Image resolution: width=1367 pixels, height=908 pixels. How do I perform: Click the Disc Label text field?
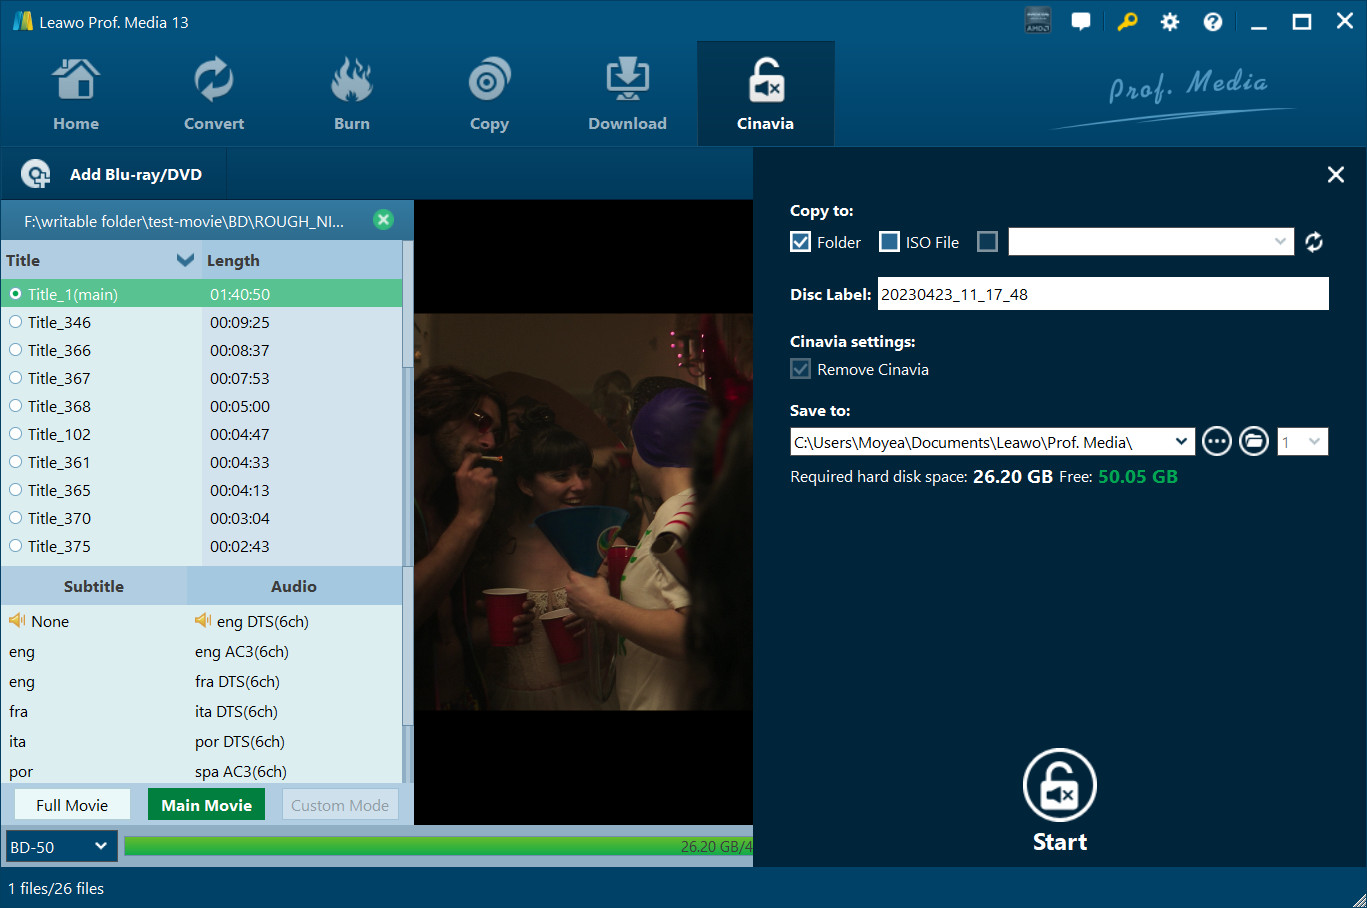click(1102, 294)
